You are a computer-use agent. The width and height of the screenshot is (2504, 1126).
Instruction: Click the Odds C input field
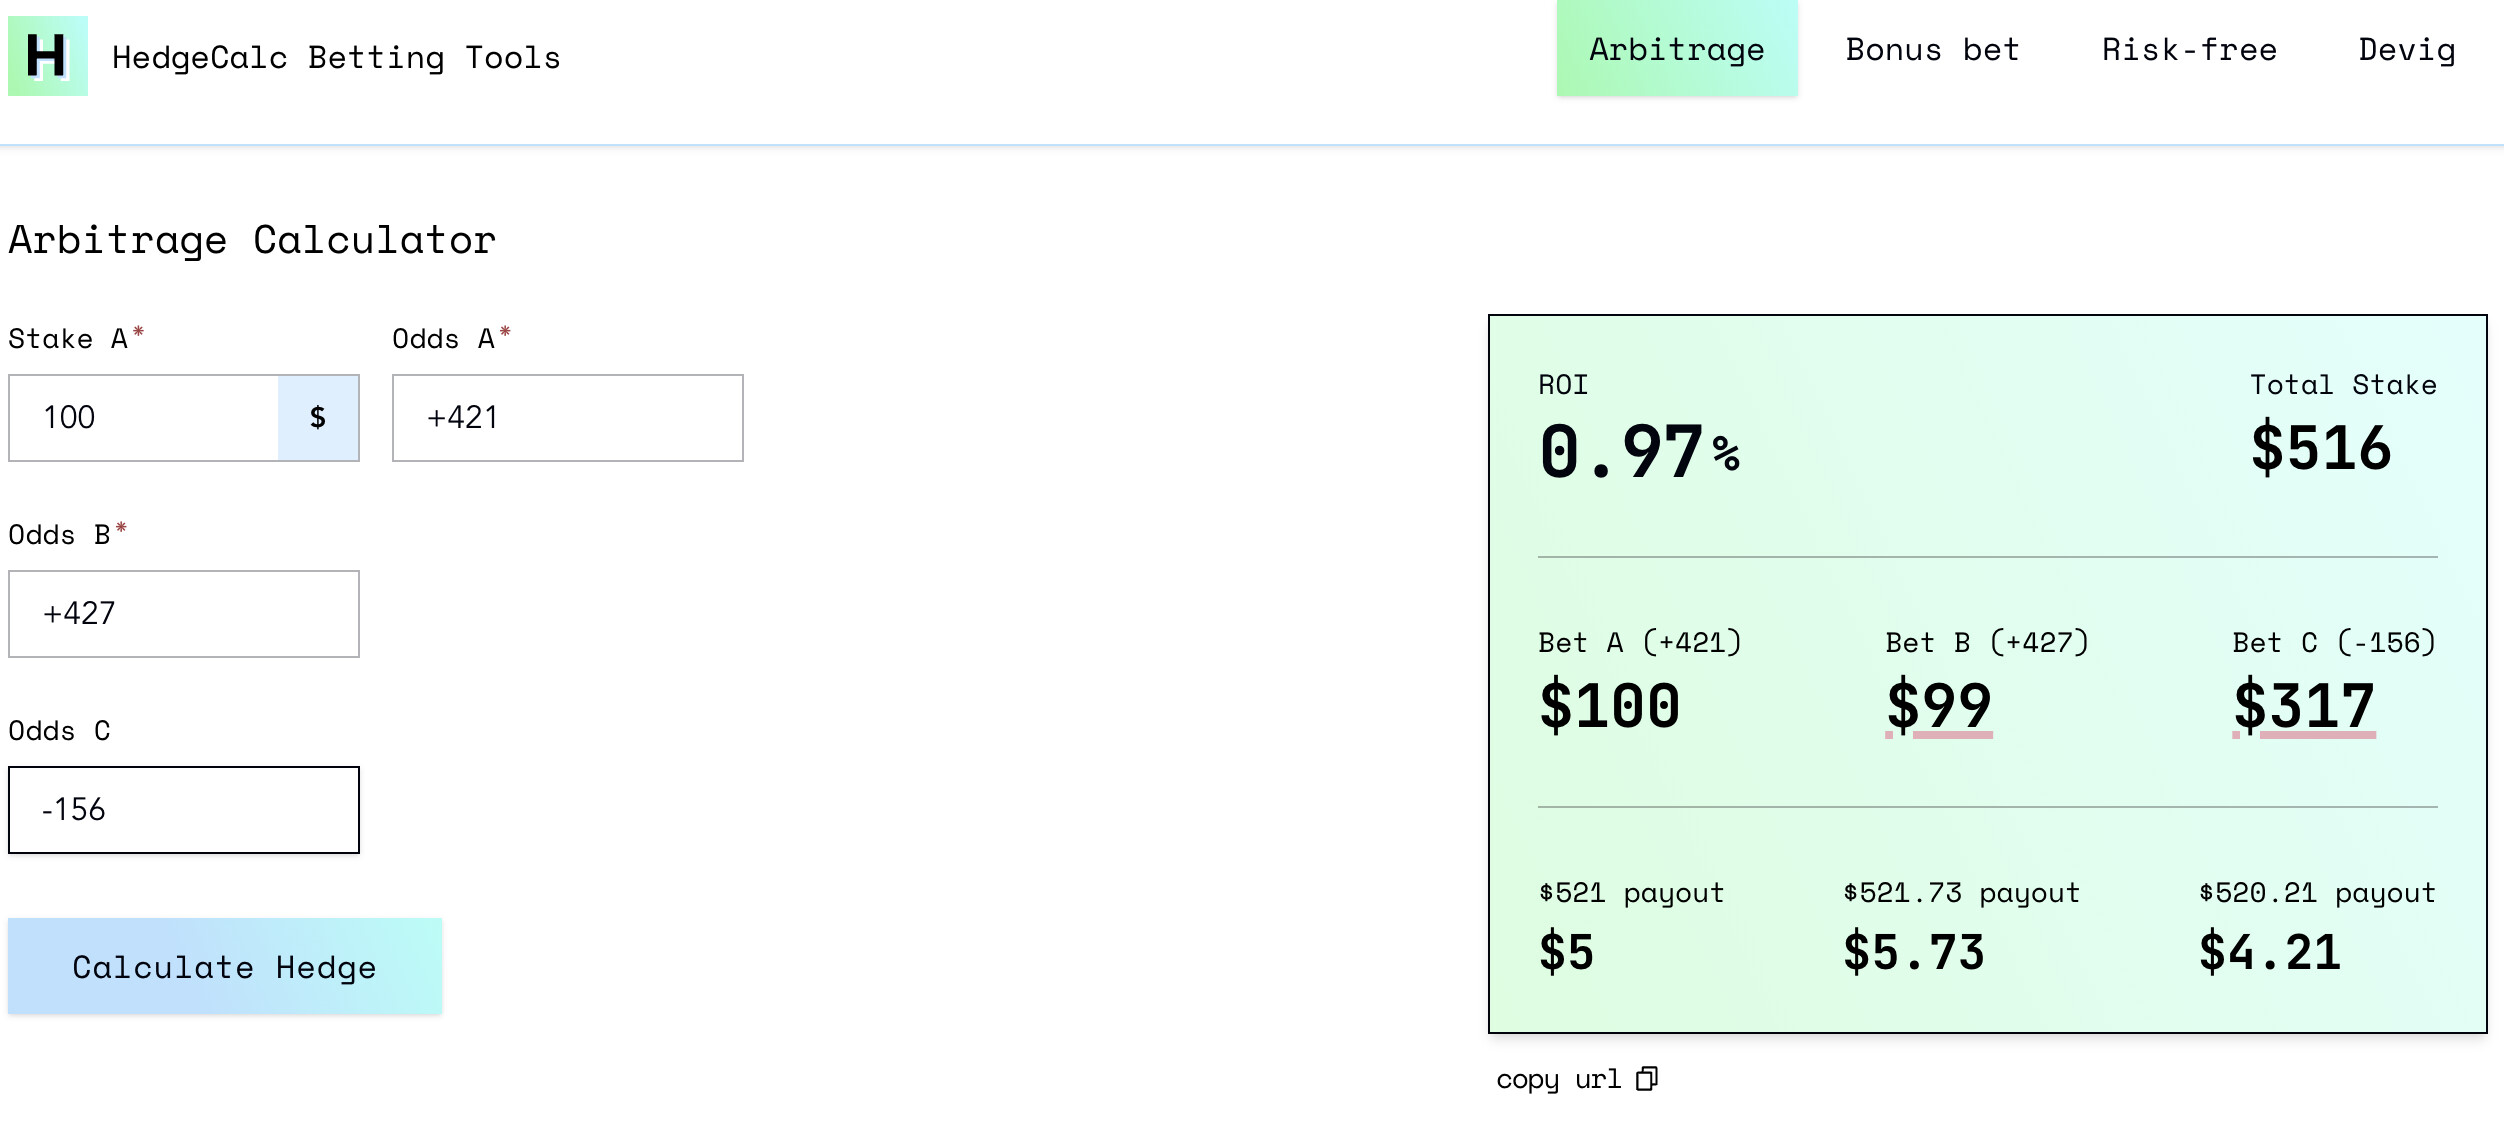(184, 810)
